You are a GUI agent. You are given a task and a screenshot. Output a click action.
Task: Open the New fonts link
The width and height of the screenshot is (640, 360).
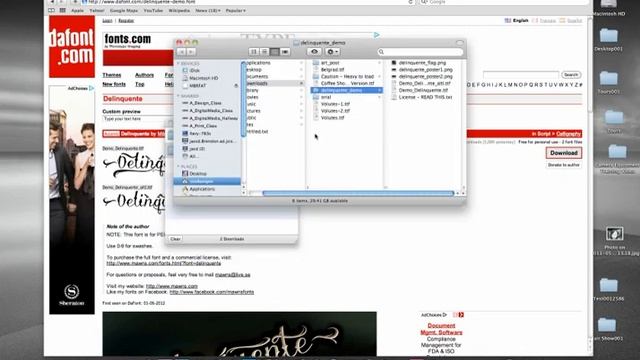tap(114, 84)
